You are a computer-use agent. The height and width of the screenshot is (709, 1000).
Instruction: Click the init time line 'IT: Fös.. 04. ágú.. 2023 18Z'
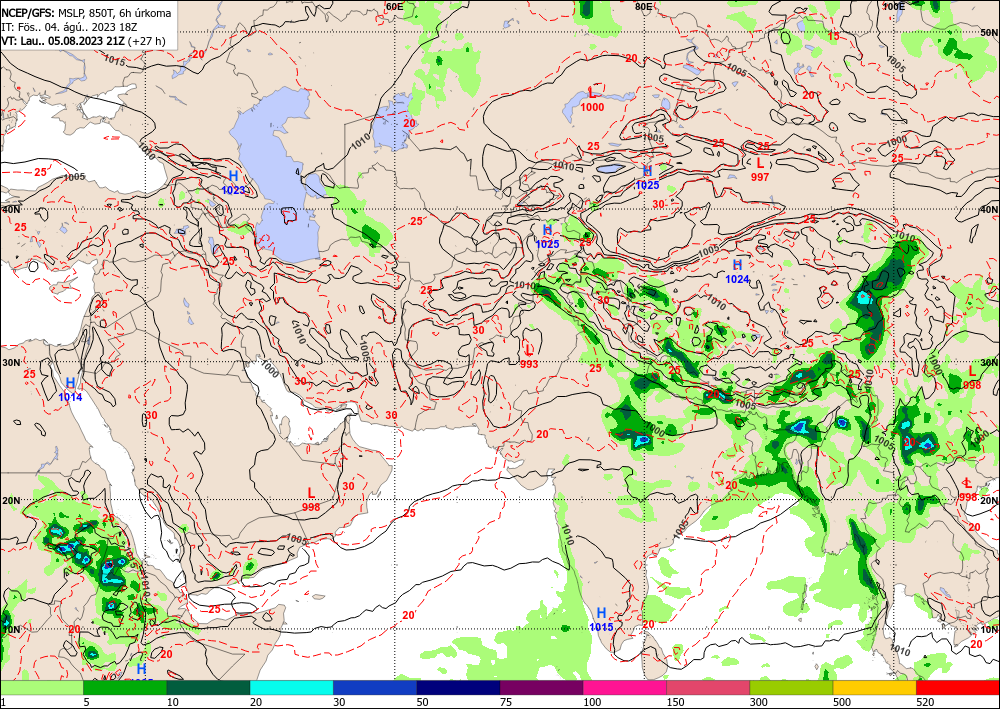[69, 27]
